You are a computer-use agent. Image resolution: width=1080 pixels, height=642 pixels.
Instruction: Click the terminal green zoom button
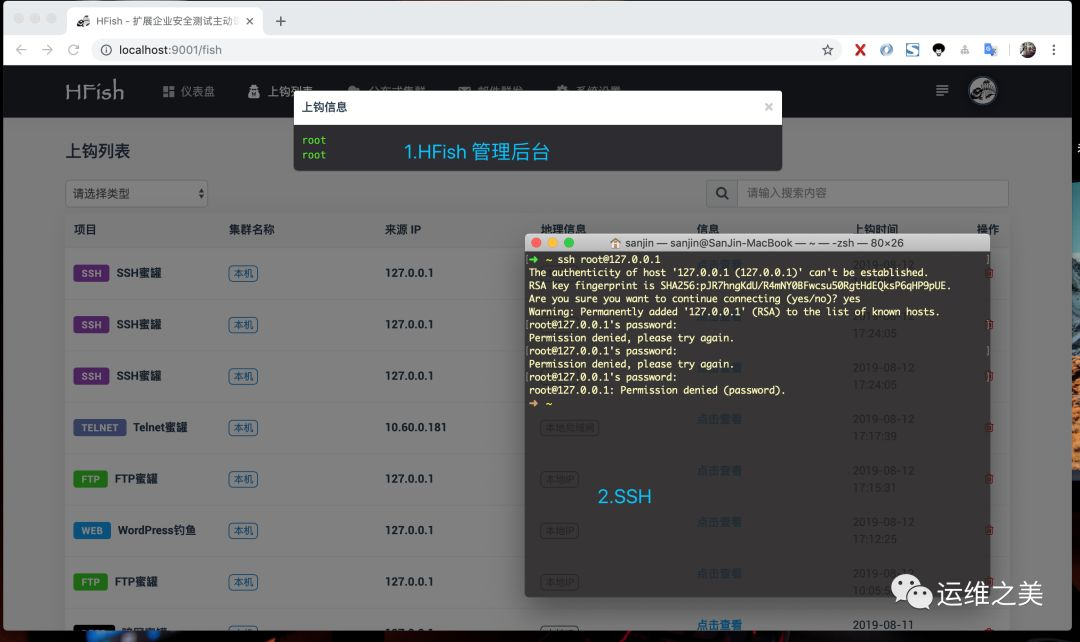(569, 242)
